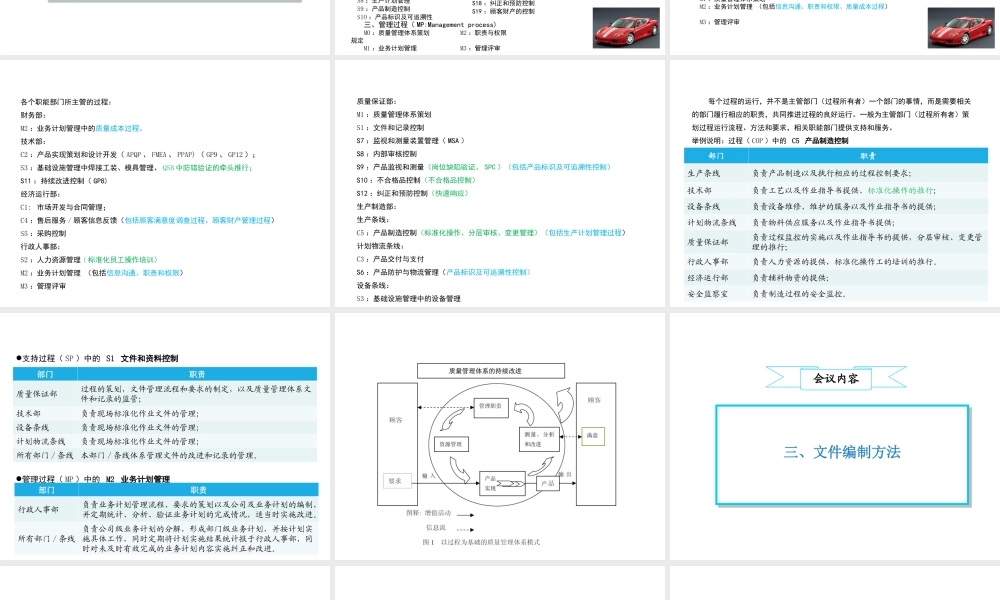Click the S3 基础设施管理中的设备管理 line
The image size is (1000, 600).
[x=408, y=298]
